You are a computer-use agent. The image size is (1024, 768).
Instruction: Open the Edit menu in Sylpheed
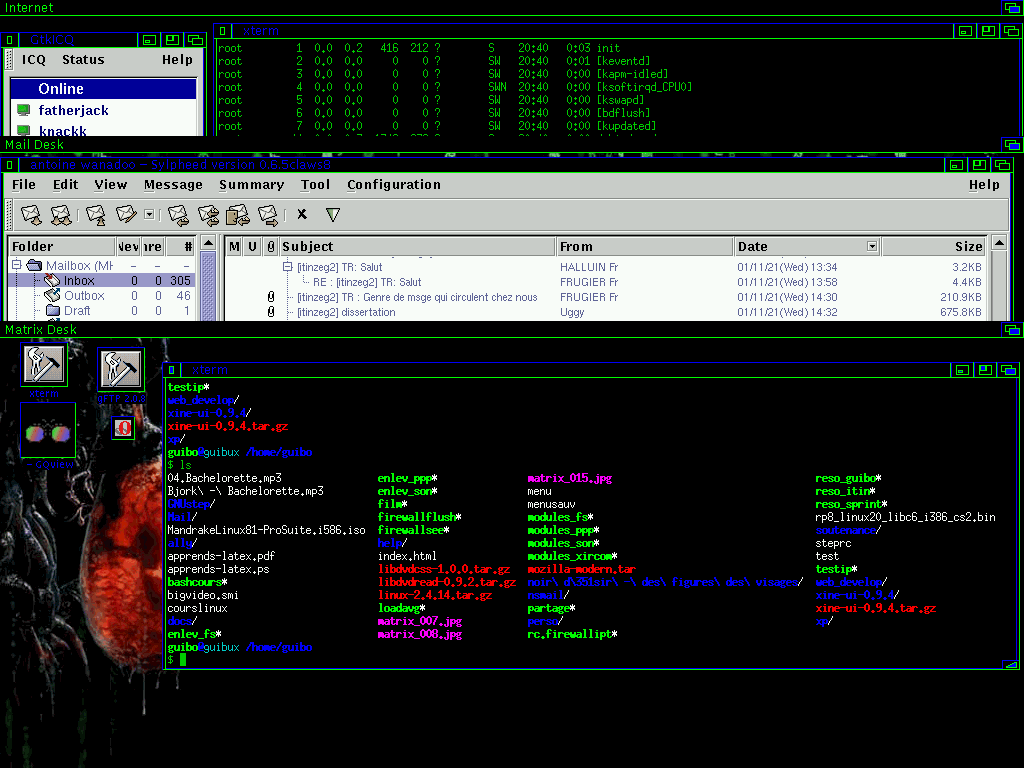click(65, 185)
